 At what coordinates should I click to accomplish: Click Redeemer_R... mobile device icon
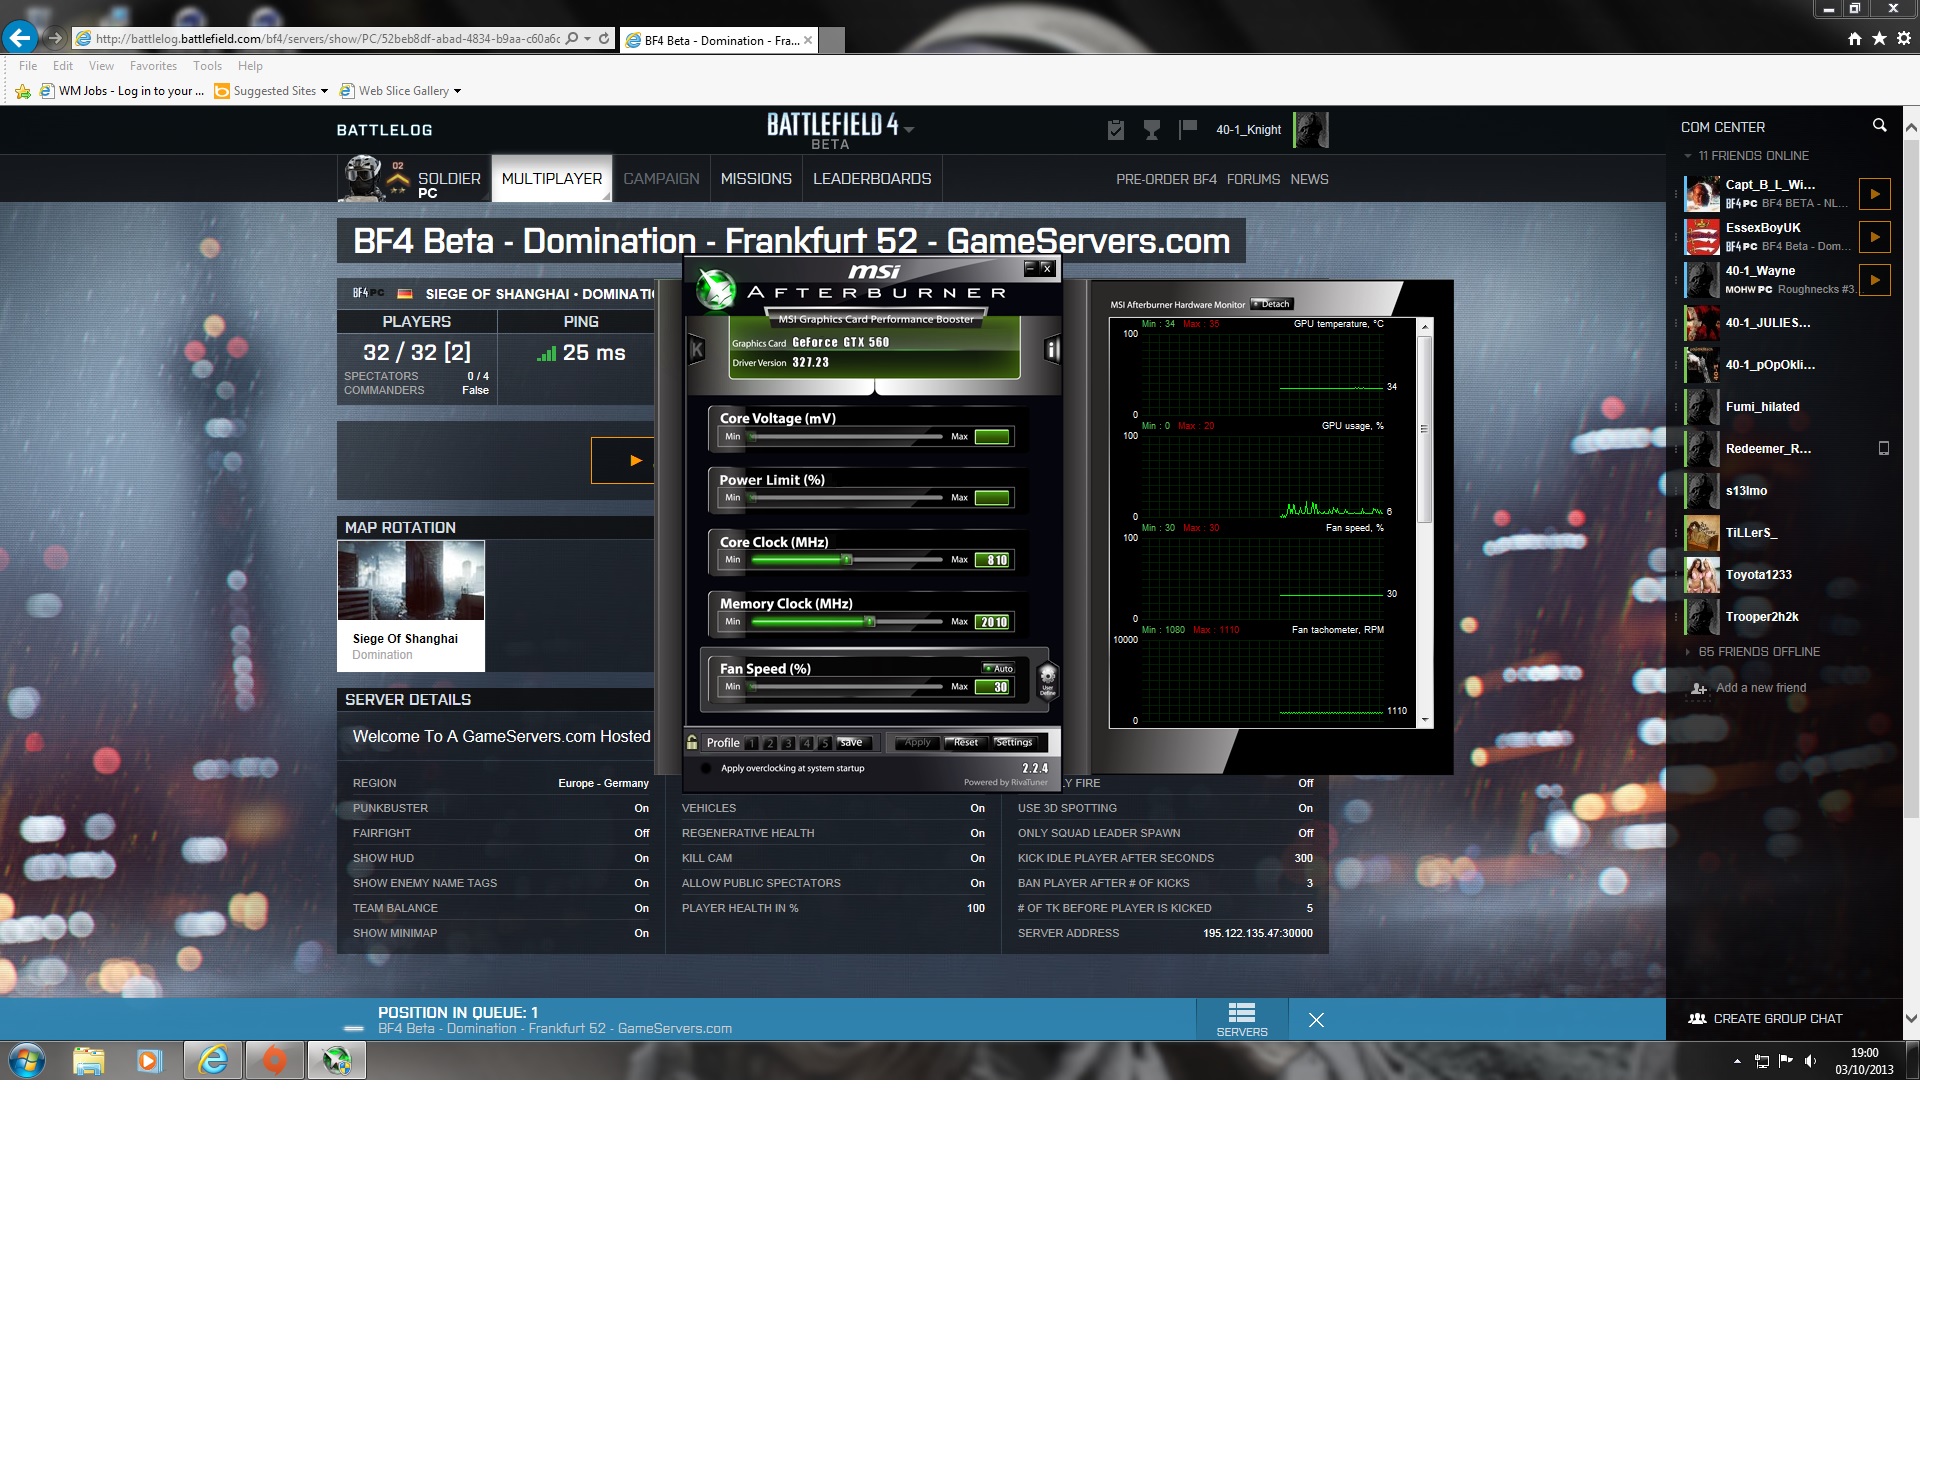(x=1884, y=449)
